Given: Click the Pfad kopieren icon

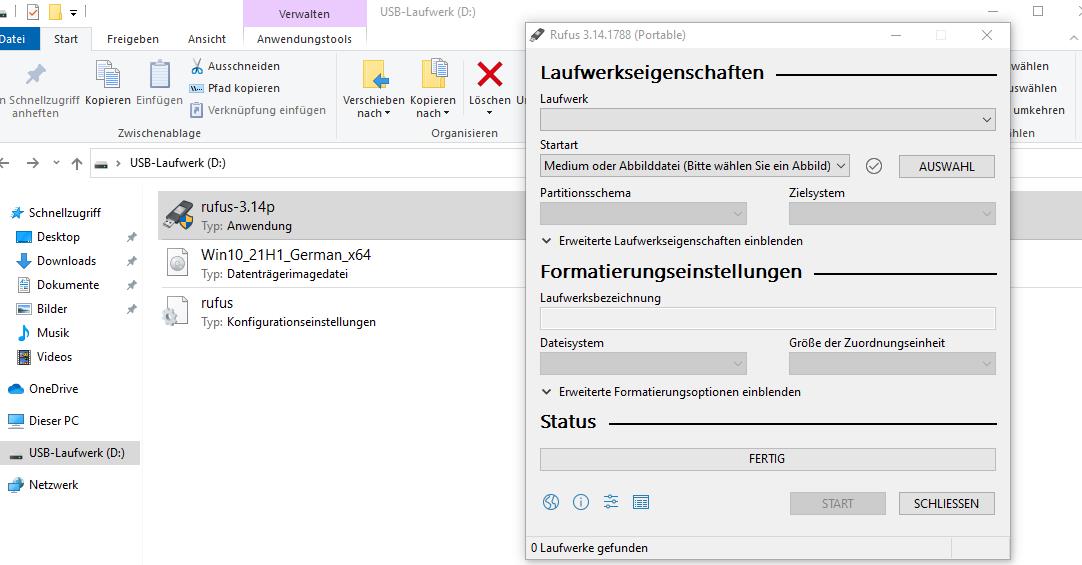Looking at the screenshot, I should coord(197,88).
